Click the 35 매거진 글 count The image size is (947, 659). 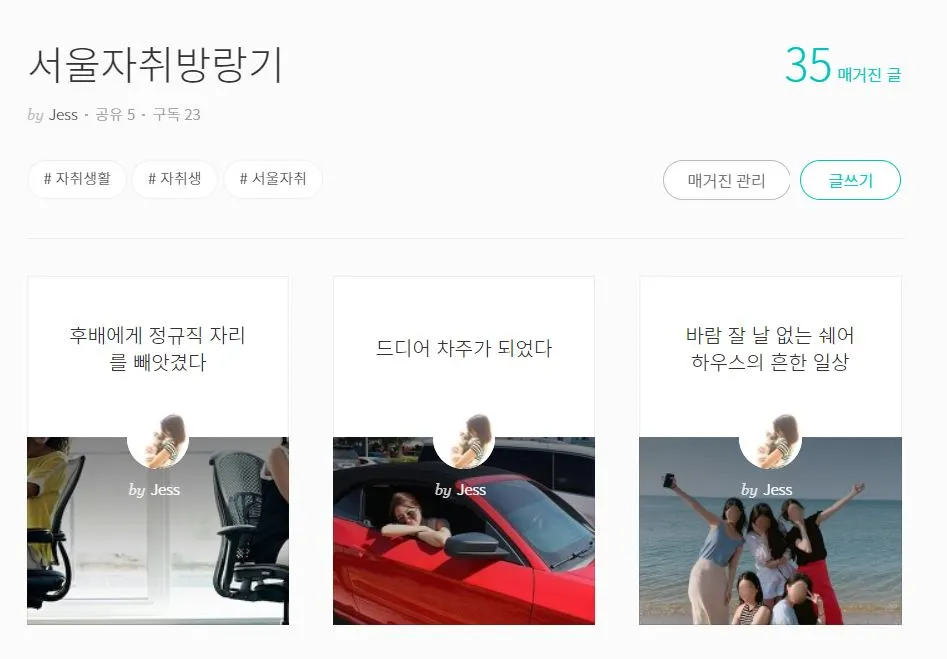pyautogui.click(x=843, y=65)
